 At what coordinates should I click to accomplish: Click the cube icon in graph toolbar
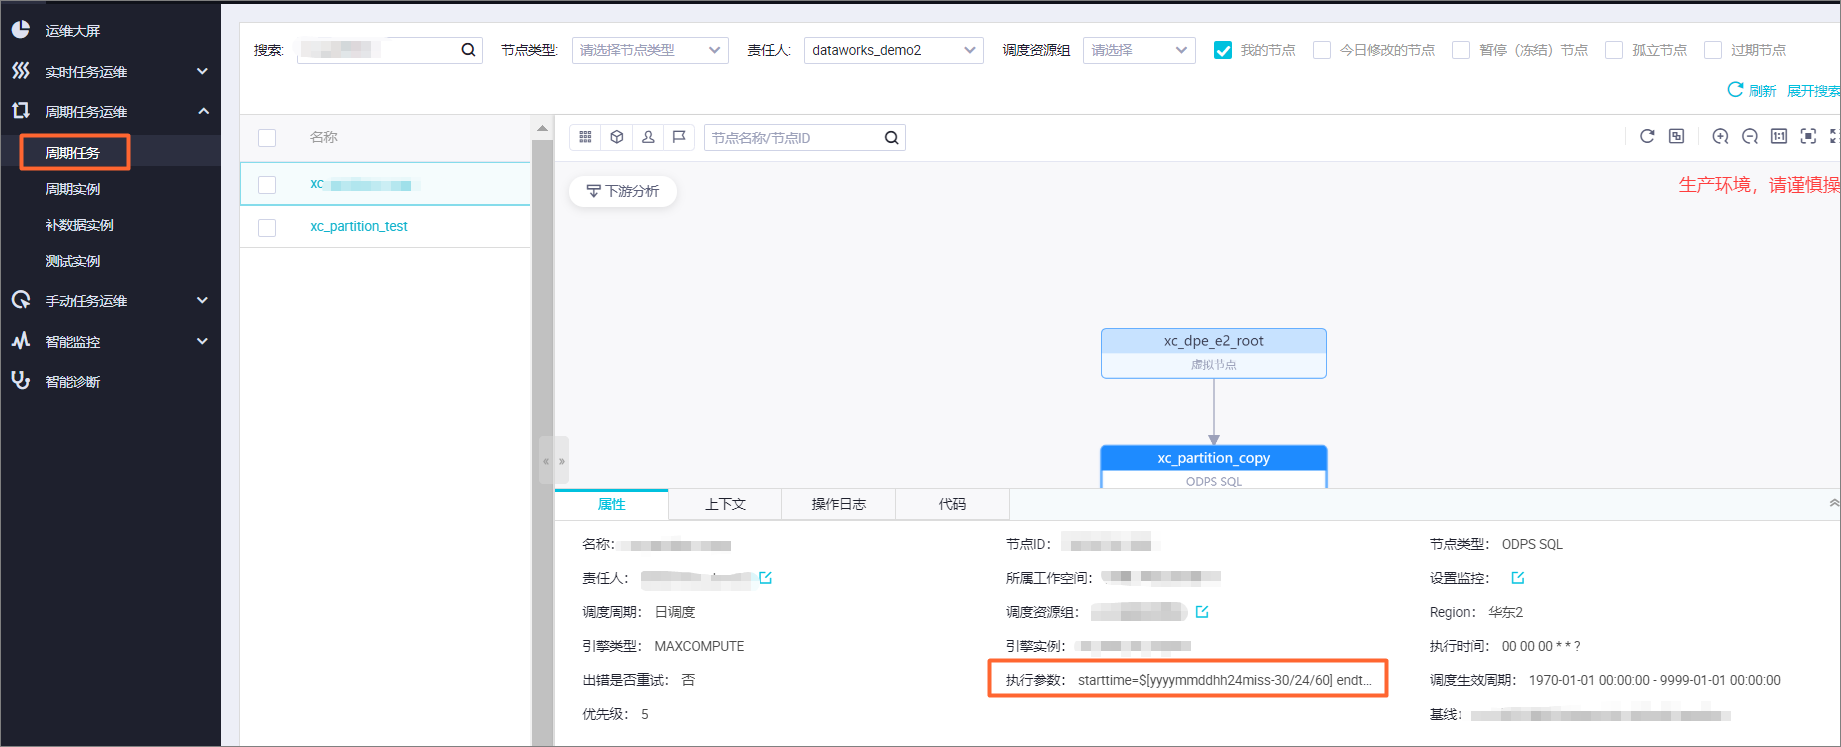tap(617, 137)
